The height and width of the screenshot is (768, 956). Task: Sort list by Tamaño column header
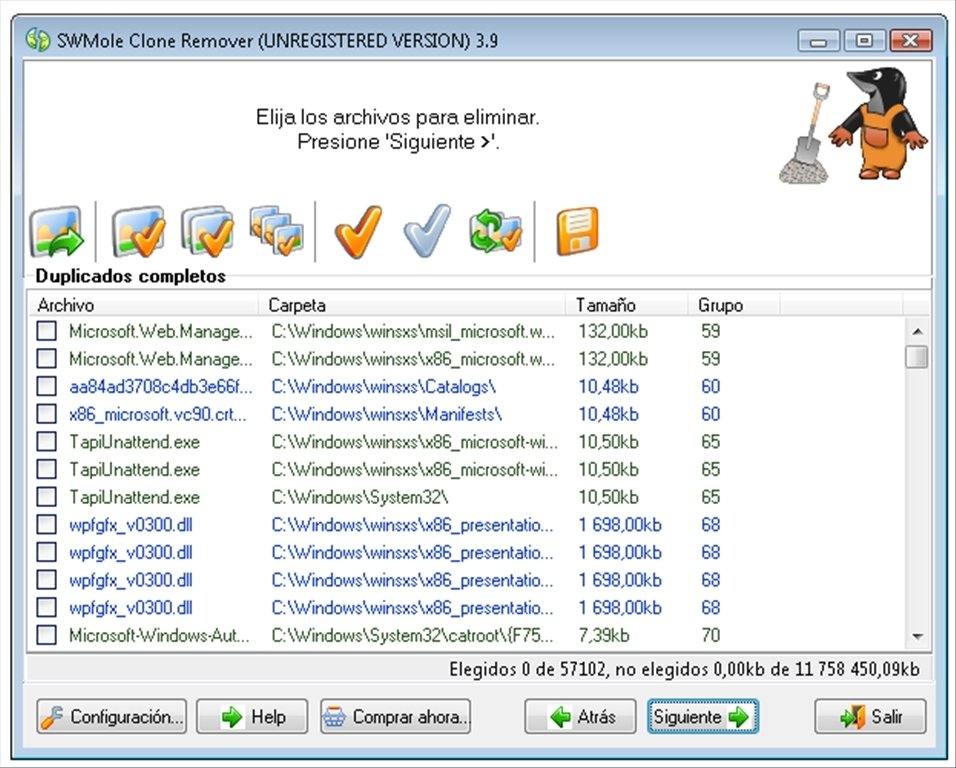pos(627,305)
